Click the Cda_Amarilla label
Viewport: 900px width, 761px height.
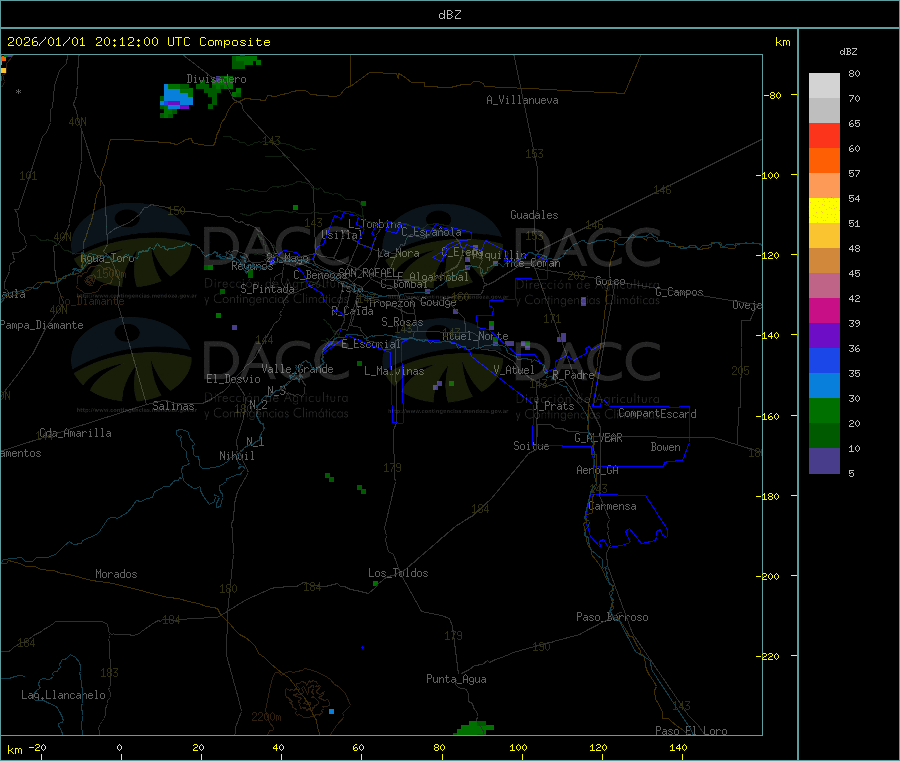(x=75, y=433)
